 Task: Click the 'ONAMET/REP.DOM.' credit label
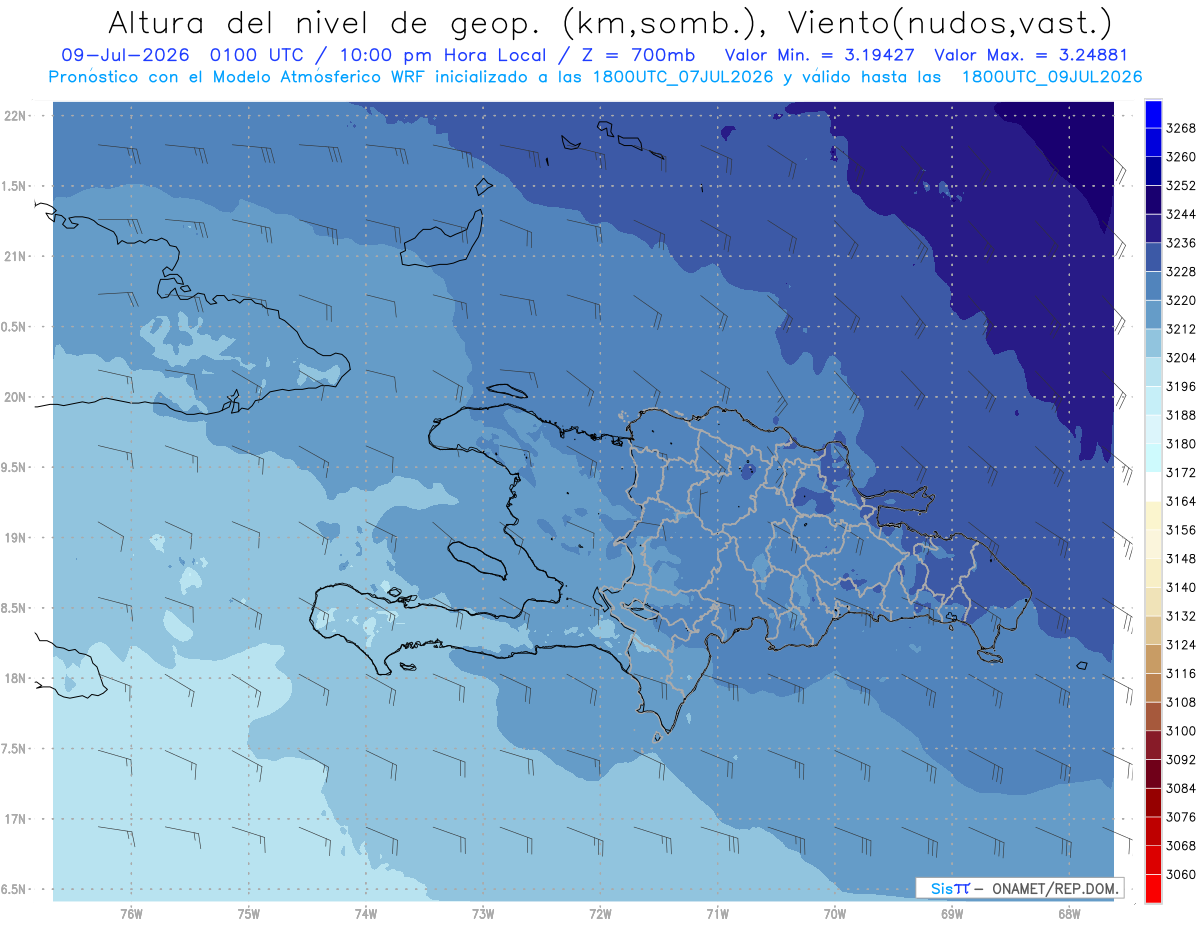click(x=1054, y=888)
